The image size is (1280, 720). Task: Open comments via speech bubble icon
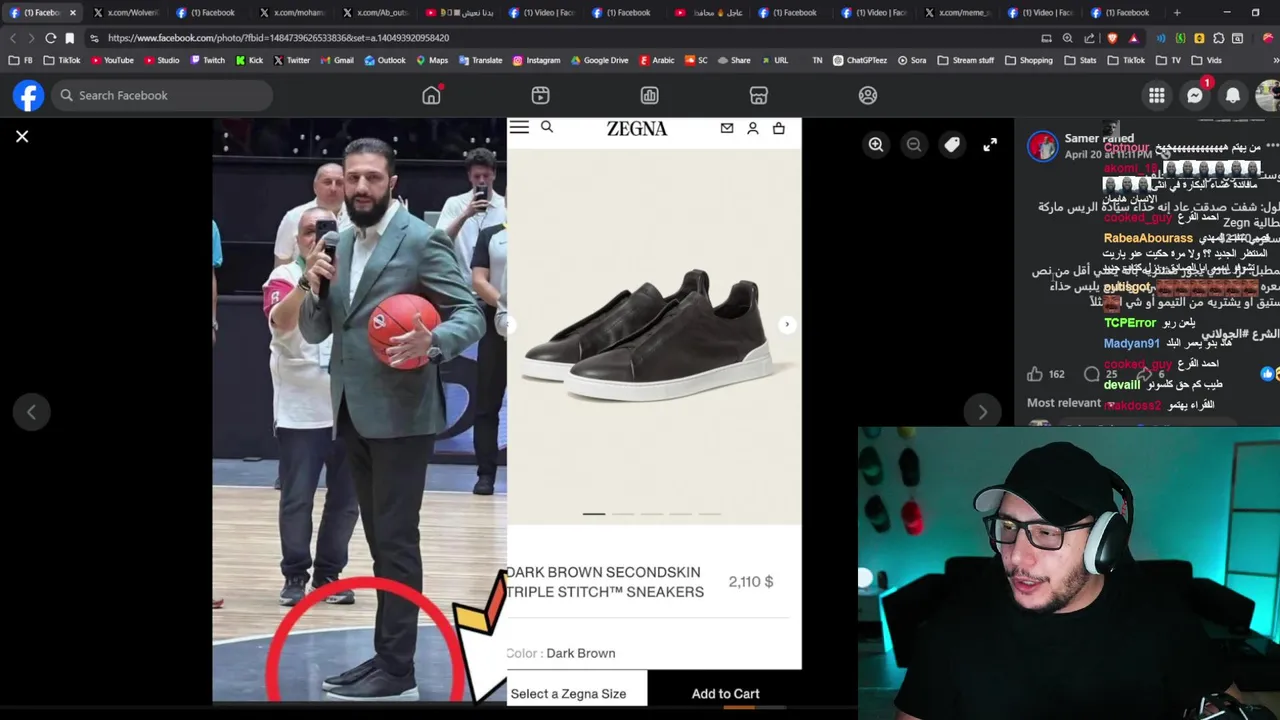coord(1092,374)
